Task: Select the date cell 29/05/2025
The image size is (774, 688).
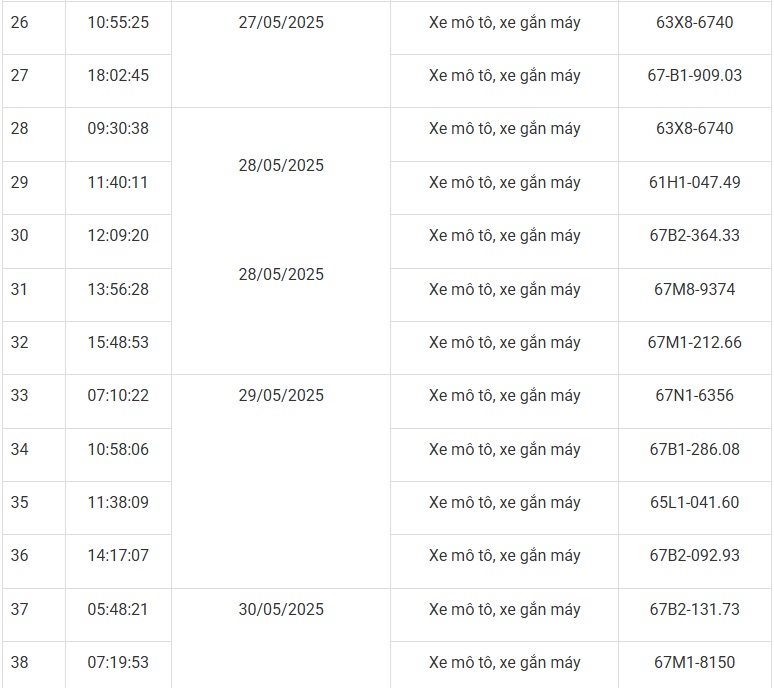Action: click(281, 395)
